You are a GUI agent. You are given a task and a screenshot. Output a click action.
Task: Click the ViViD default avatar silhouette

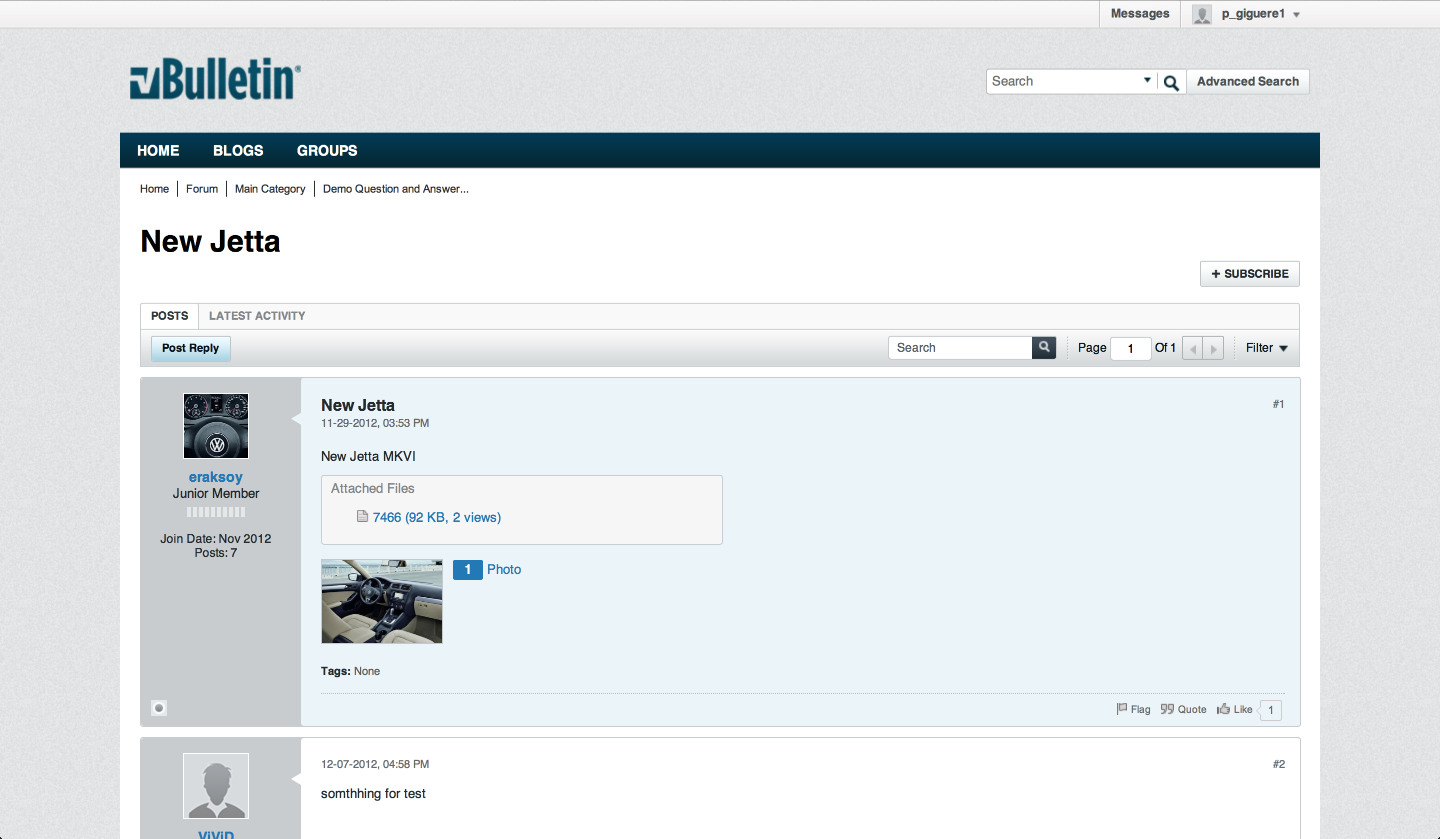pyautogui.click(x=216, y=786)
